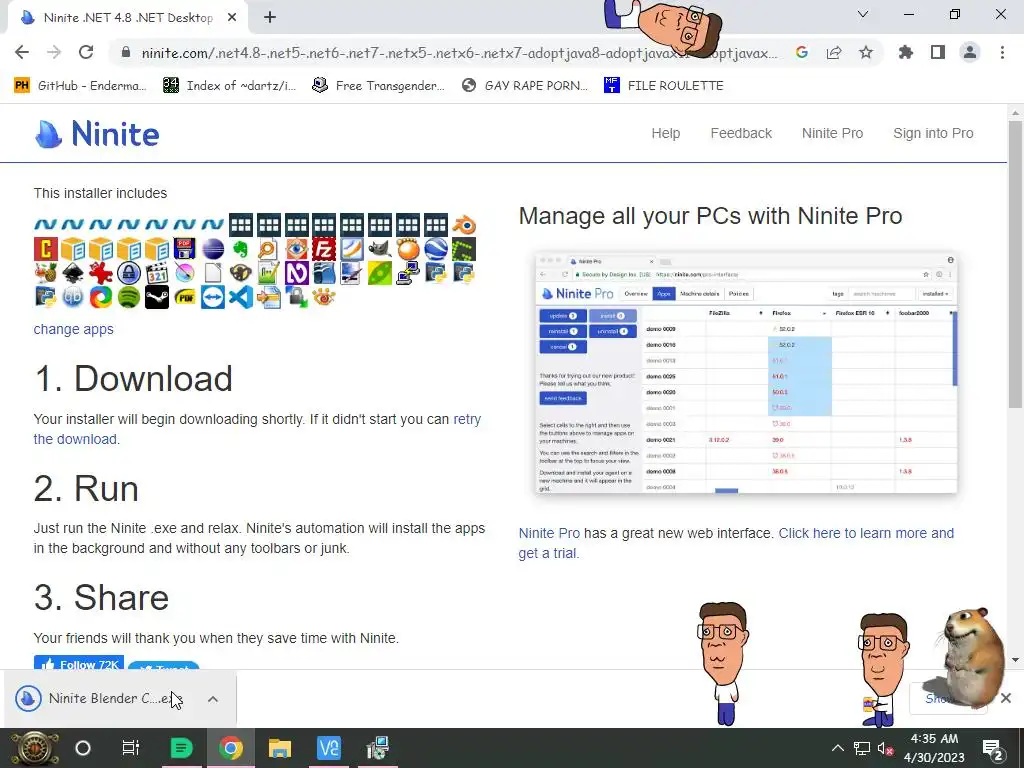Click the Ninite Pro screenshot thumbnail
This screenshot has height=768, width=1024.
746,374
